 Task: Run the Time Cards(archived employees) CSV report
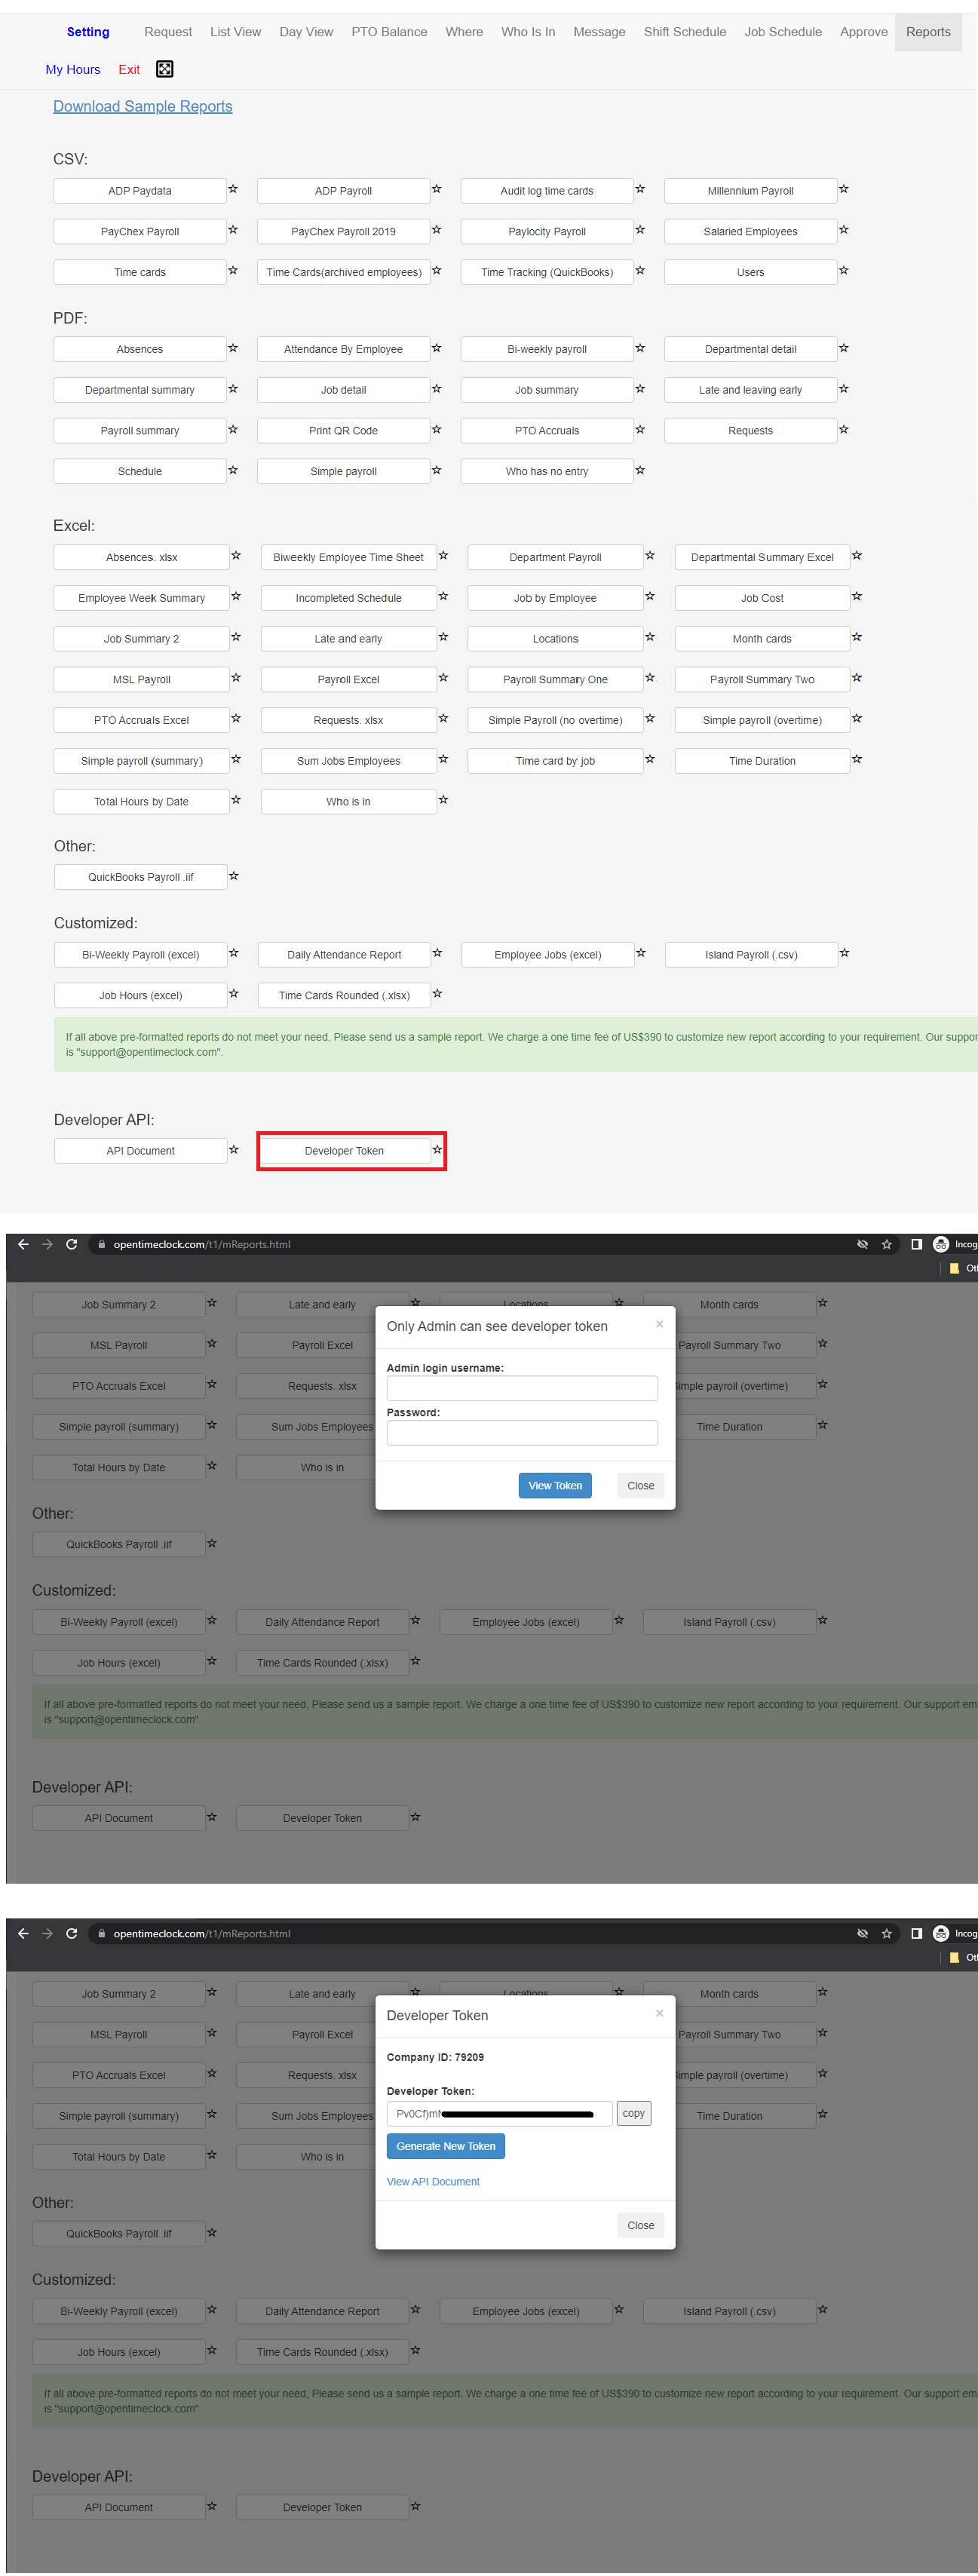pyautogui.click(x=343, y=272)
